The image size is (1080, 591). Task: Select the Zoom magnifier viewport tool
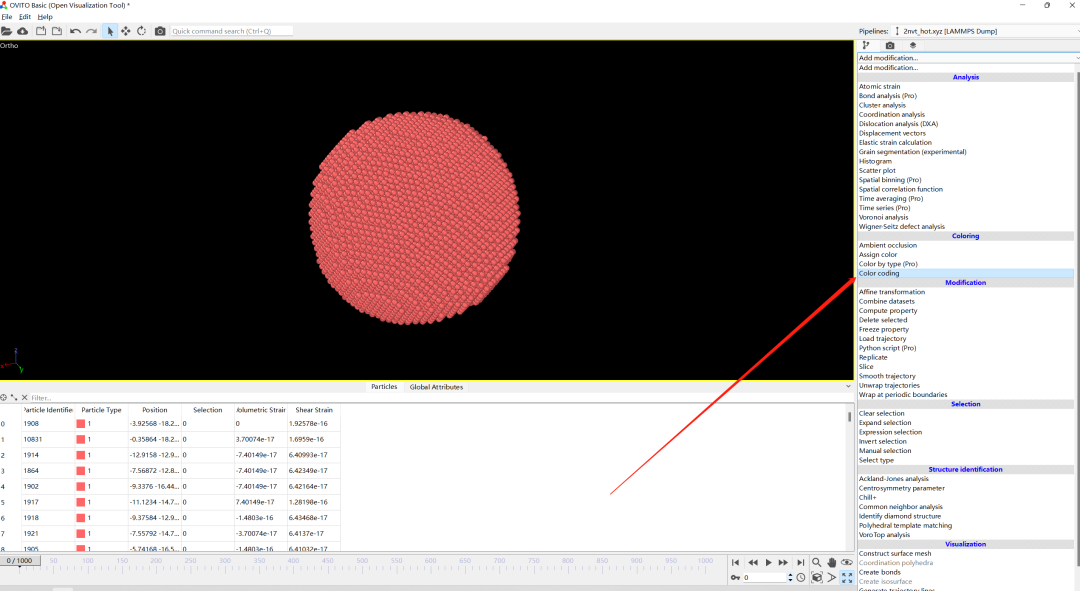point(817,563)
